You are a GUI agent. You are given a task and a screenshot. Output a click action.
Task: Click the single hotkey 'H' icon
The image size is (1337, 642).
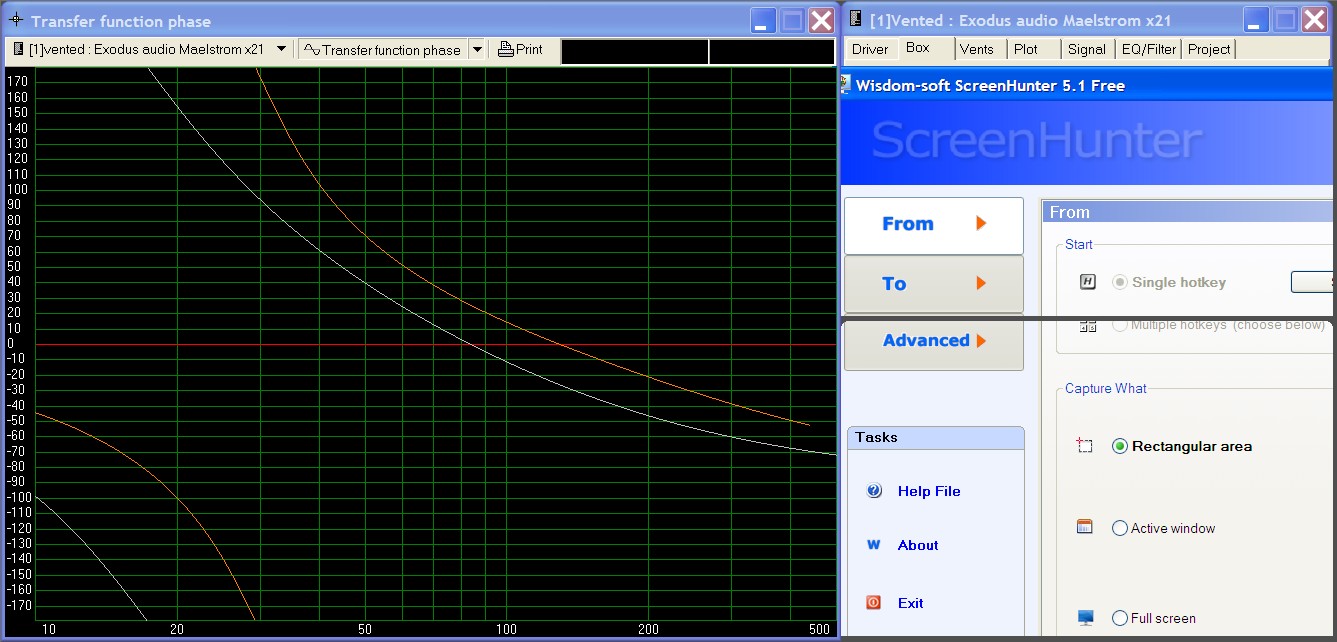(1088, 282)
